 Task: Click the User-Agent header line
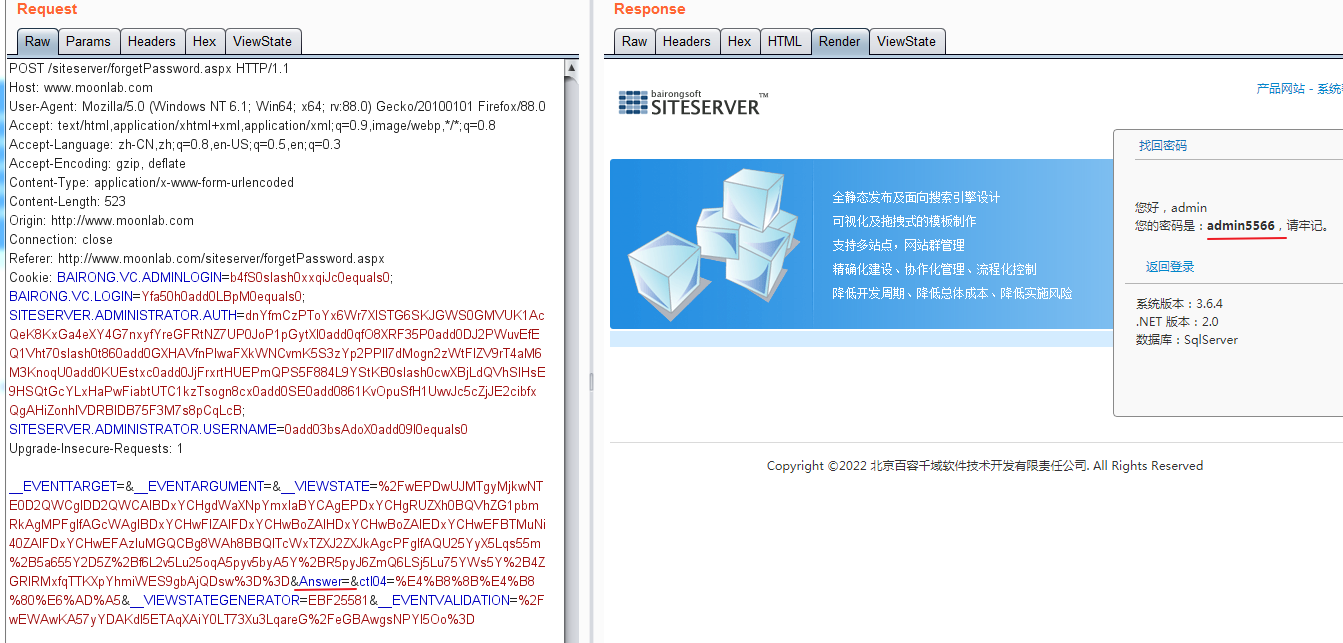coord(277,106)
